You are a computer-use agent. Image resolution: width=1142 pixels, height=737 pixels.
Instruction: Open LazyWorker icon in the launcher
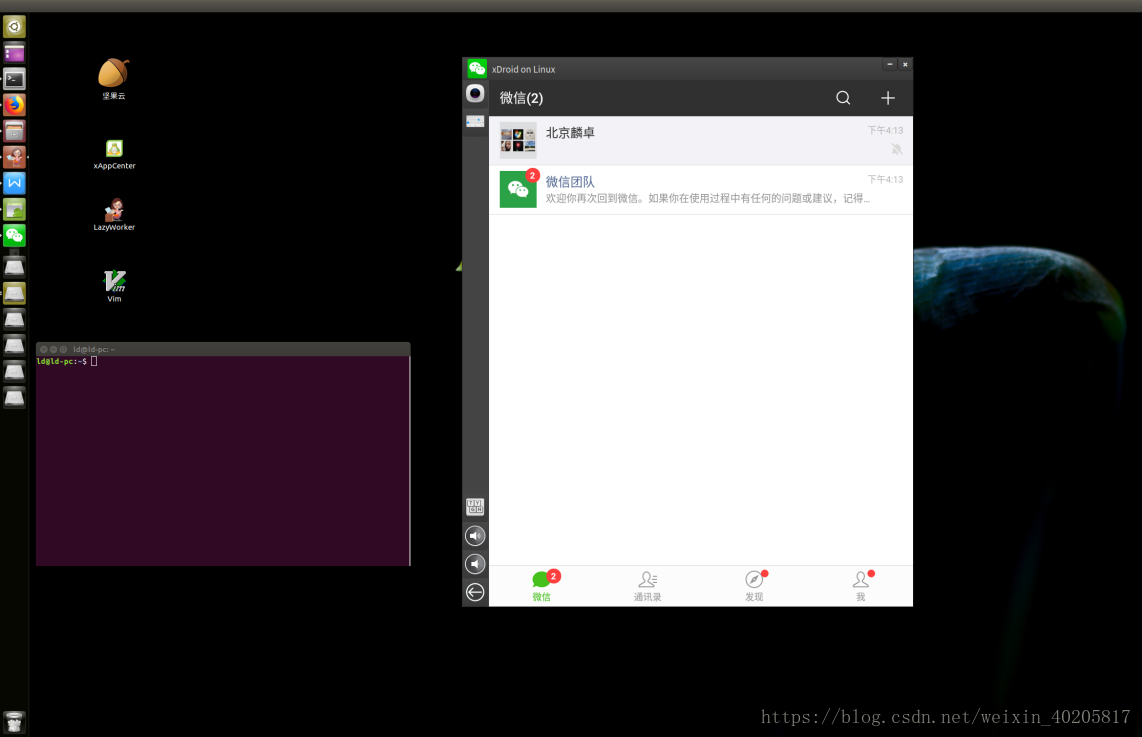[x=15, y=157]
